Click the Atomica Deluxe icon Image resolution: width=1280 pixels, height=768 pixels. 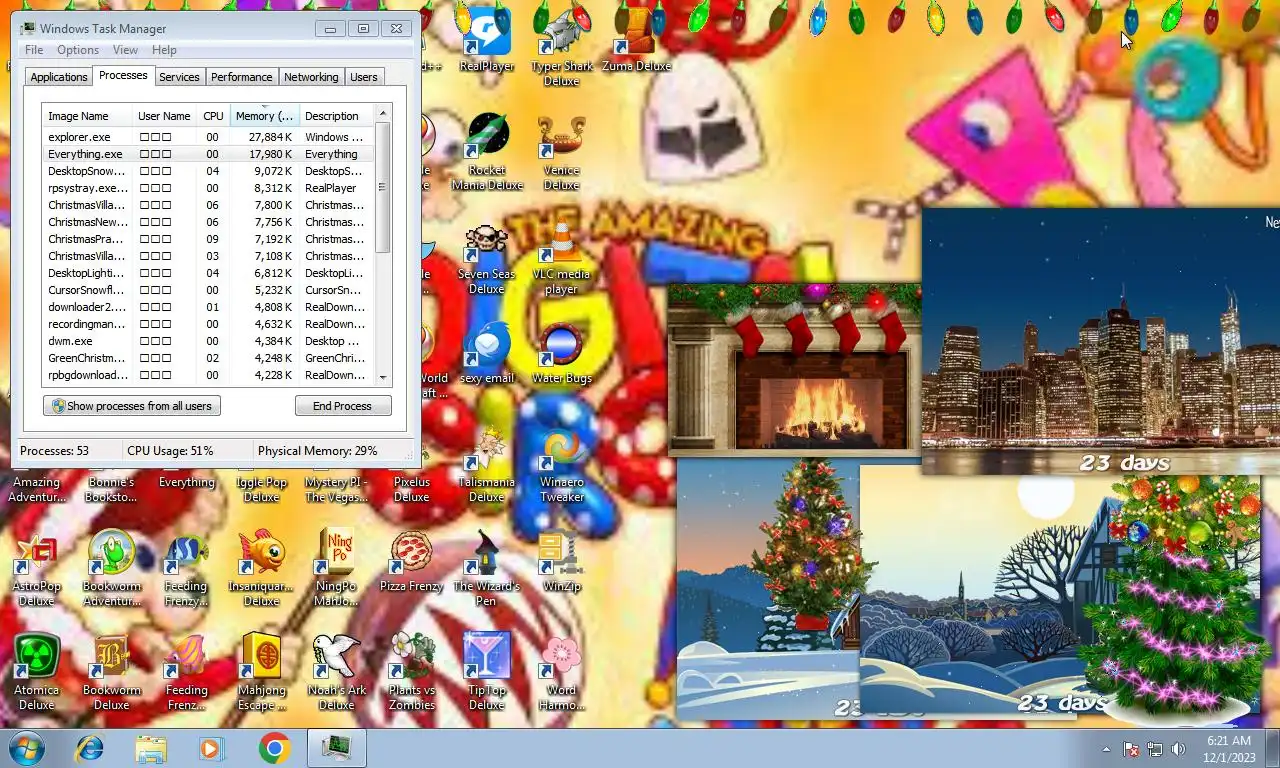(36, 671)
